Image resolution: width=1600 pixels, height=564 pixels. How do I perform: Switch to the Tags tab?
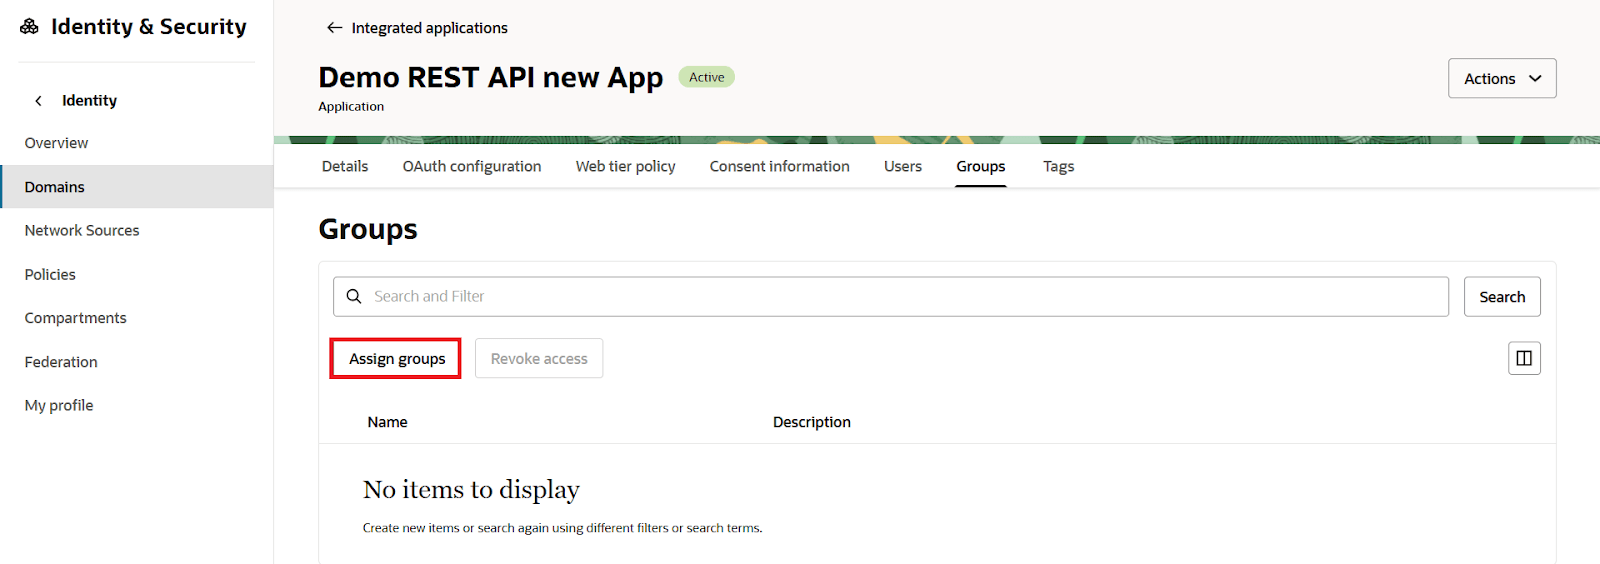(x=1059, y=166)
